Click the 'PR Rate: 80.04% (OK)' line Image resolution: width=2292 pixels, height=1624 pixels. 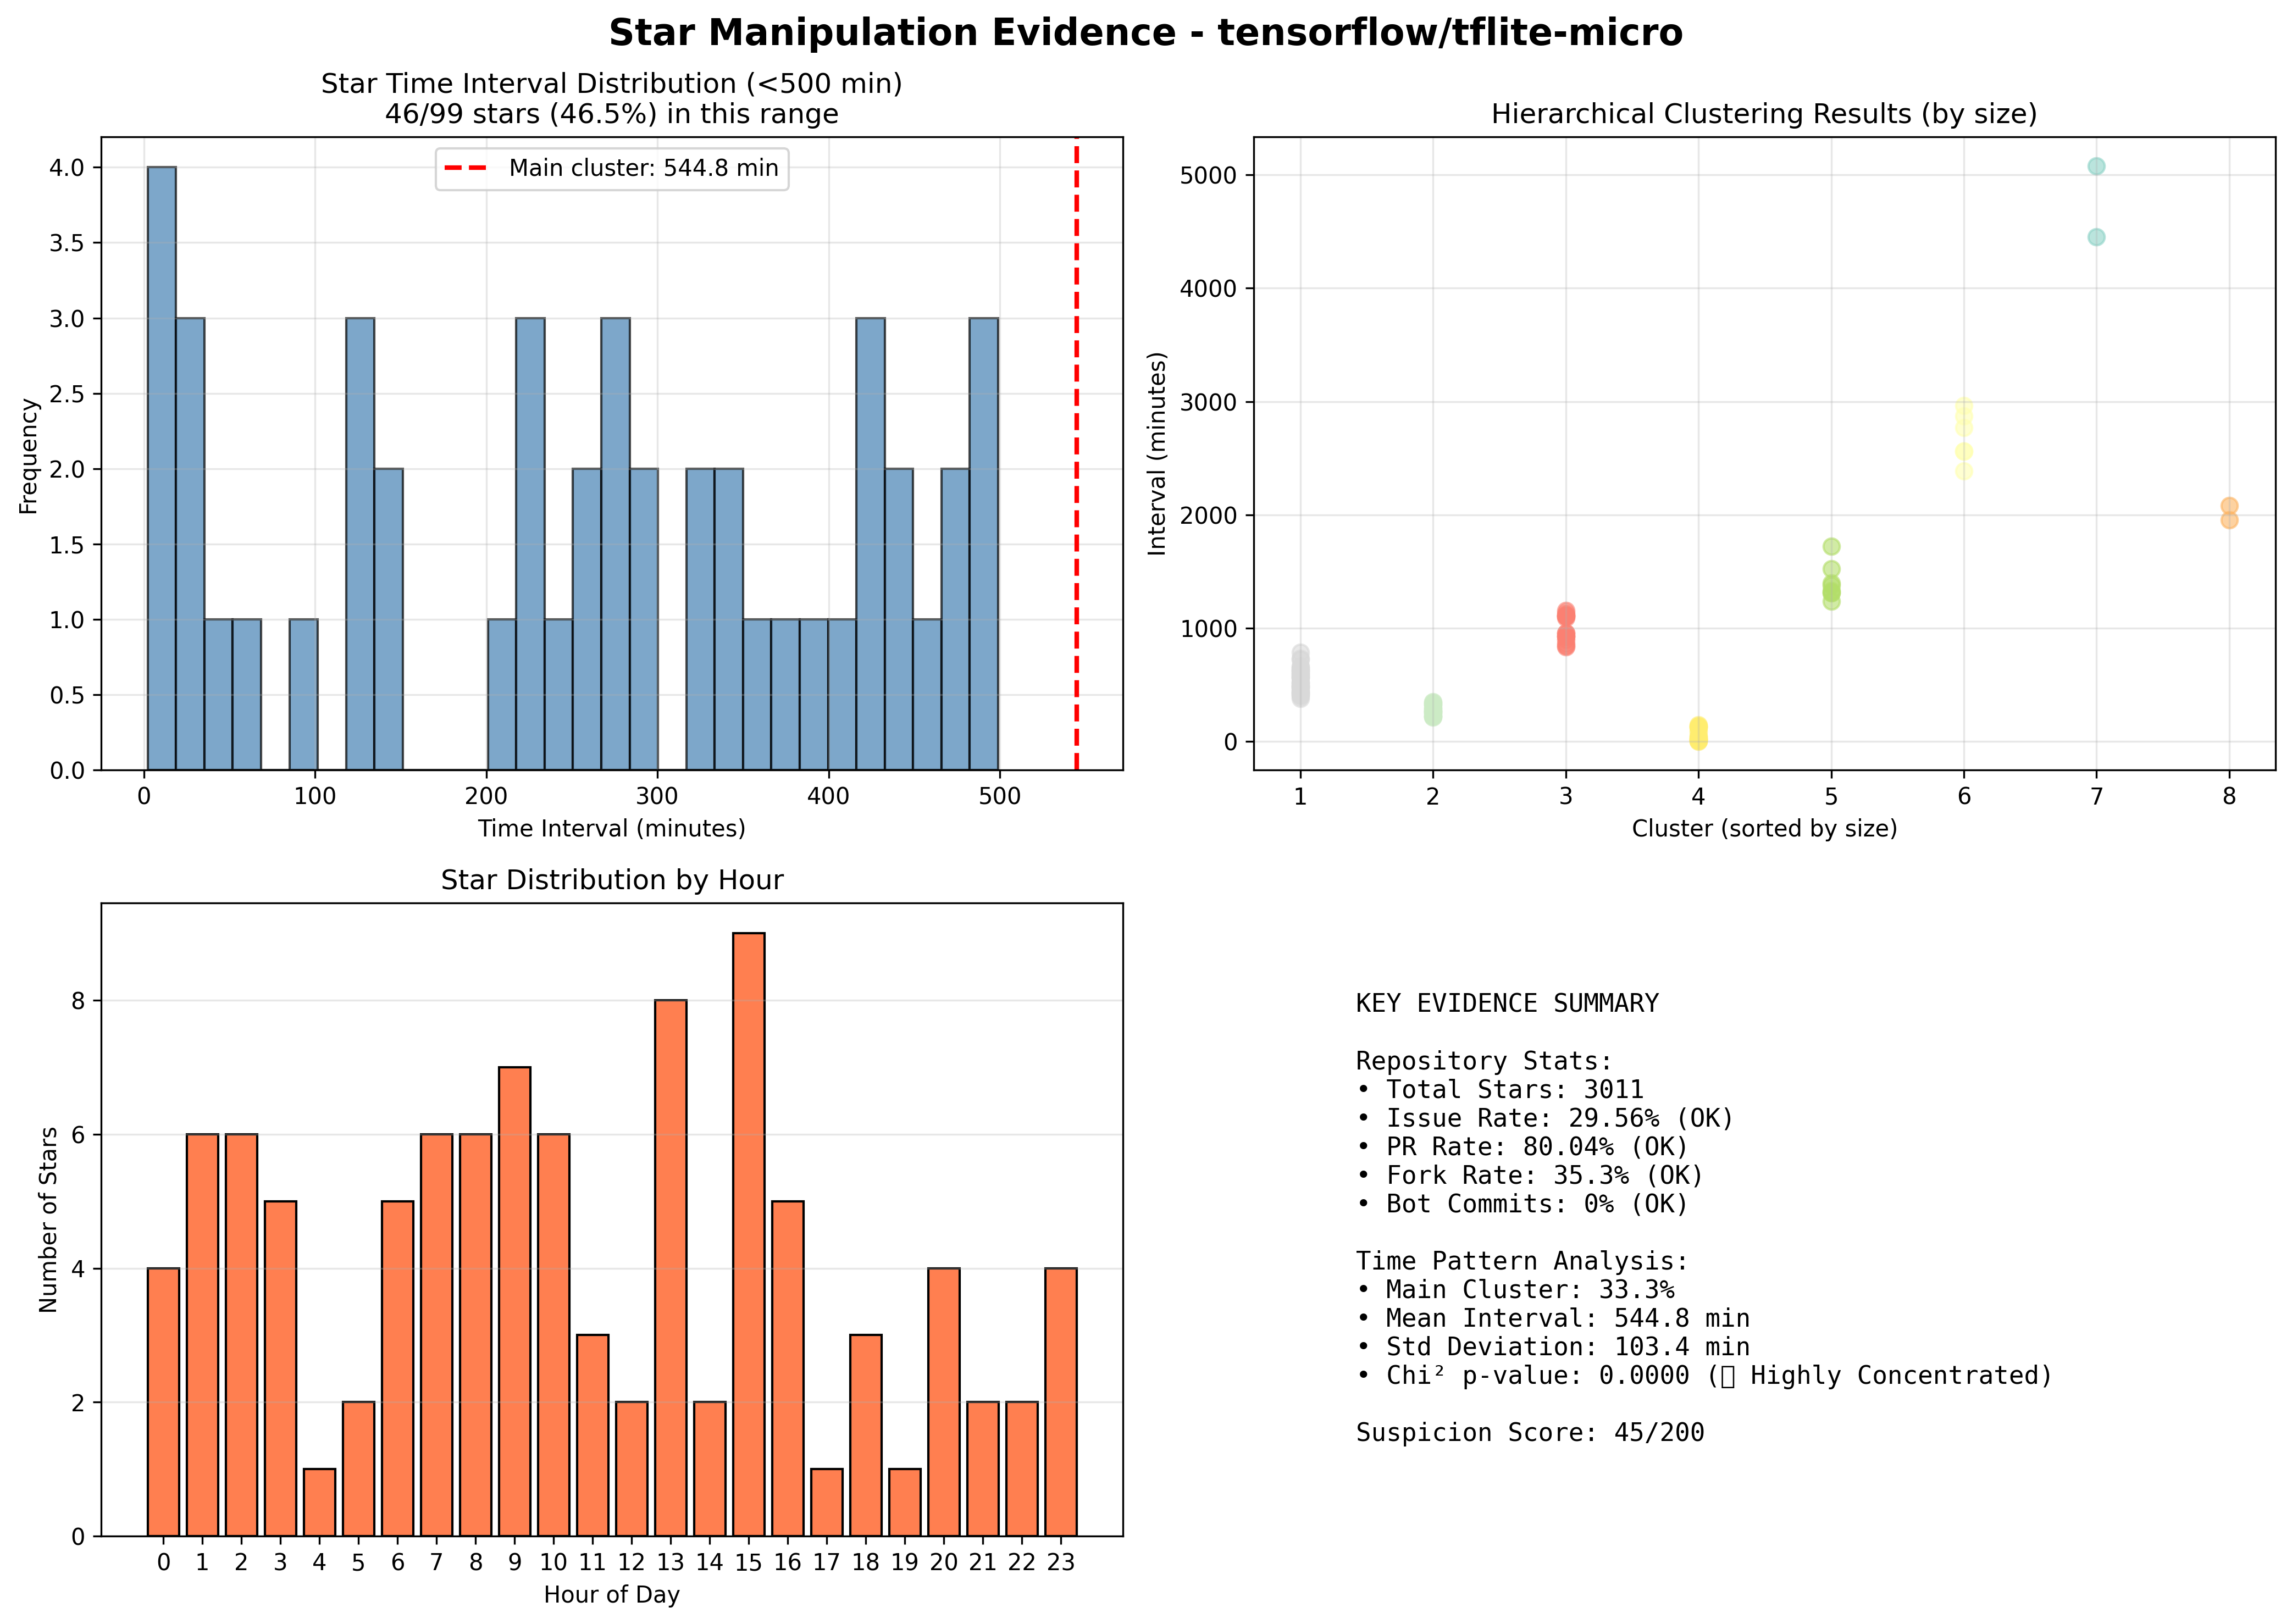[x=1522, y=1146]
